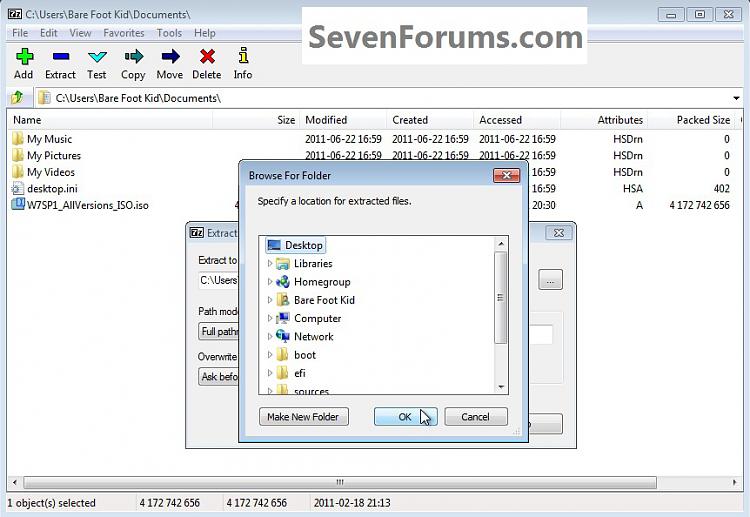
Task: Sort by the Name column header
Action: point(110,120)
